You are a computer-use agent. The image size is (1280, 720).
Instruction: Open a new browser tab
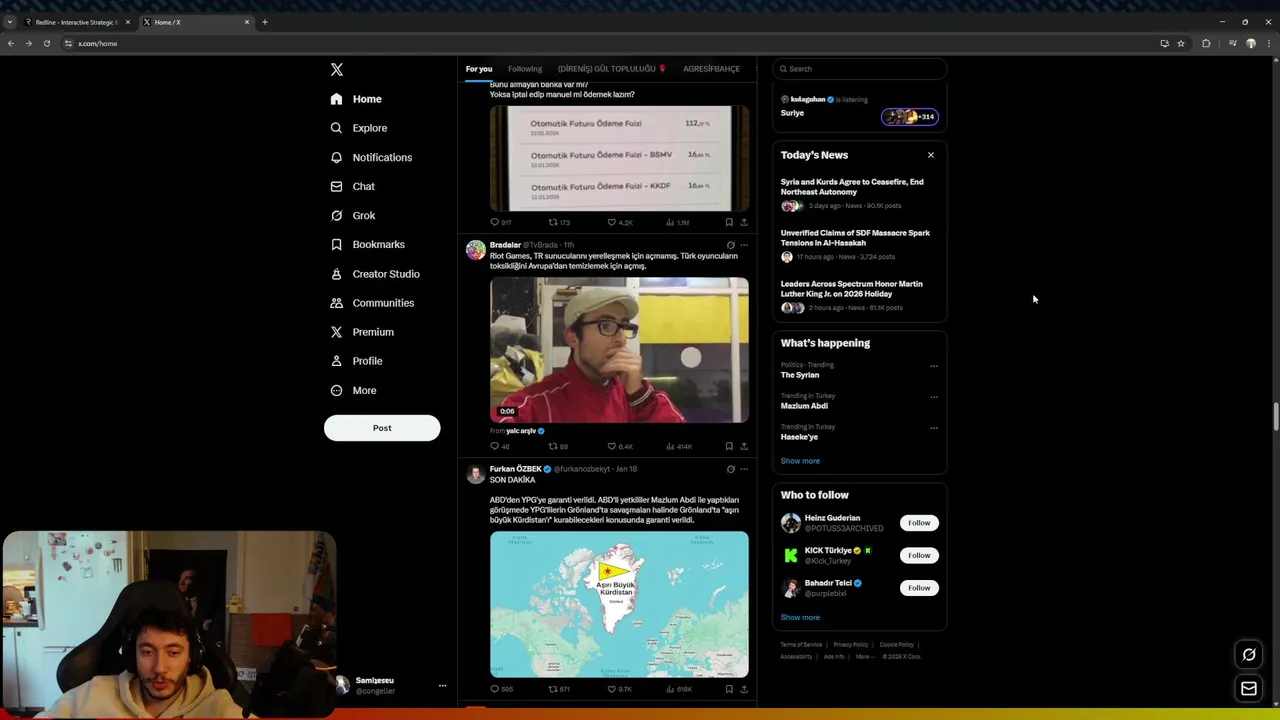tap(265, 22)
